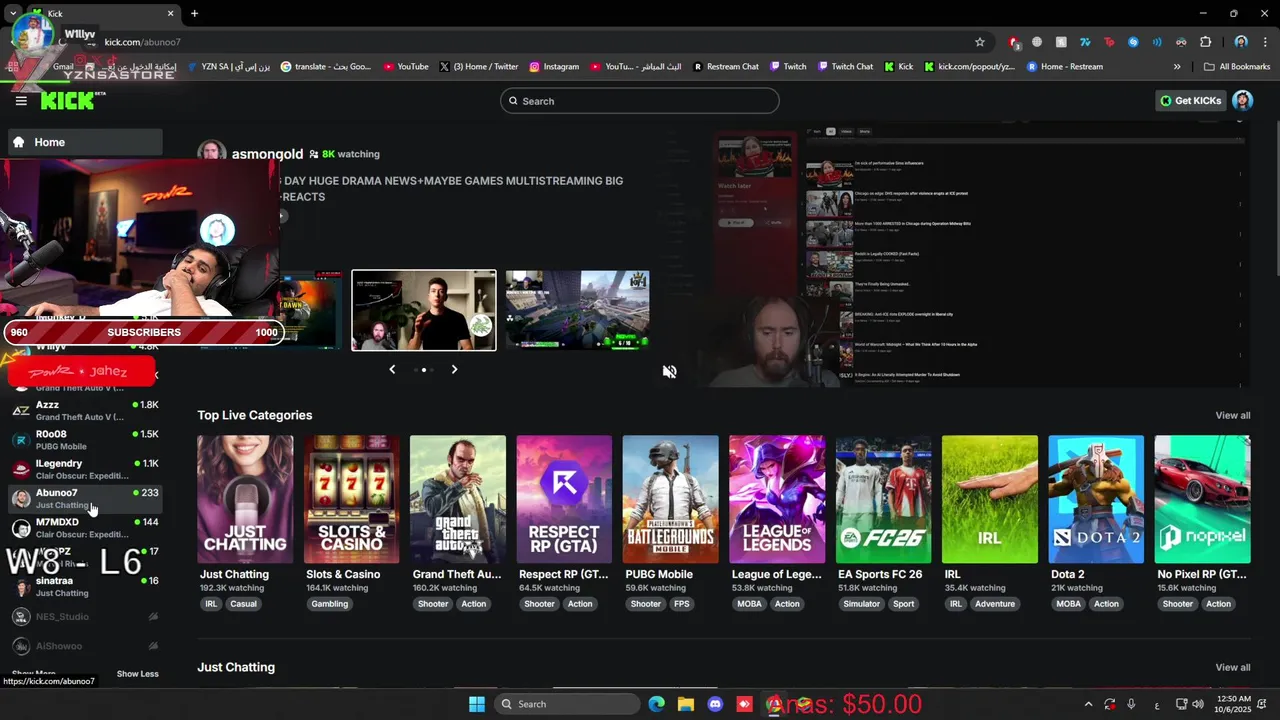Expand hidden bookmarks with the chevron
The width and height of the screenshot is (1280, 720).
pyautogui.click(x=1177, y=67)
